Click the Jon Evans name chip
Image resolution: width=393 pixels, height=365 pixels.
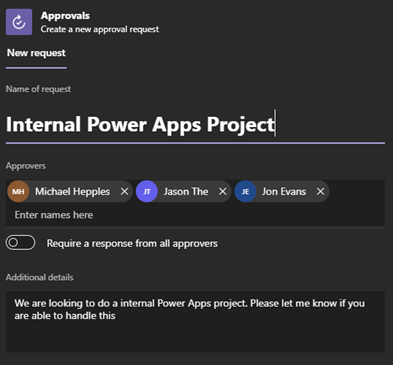(x=282, y=191)
